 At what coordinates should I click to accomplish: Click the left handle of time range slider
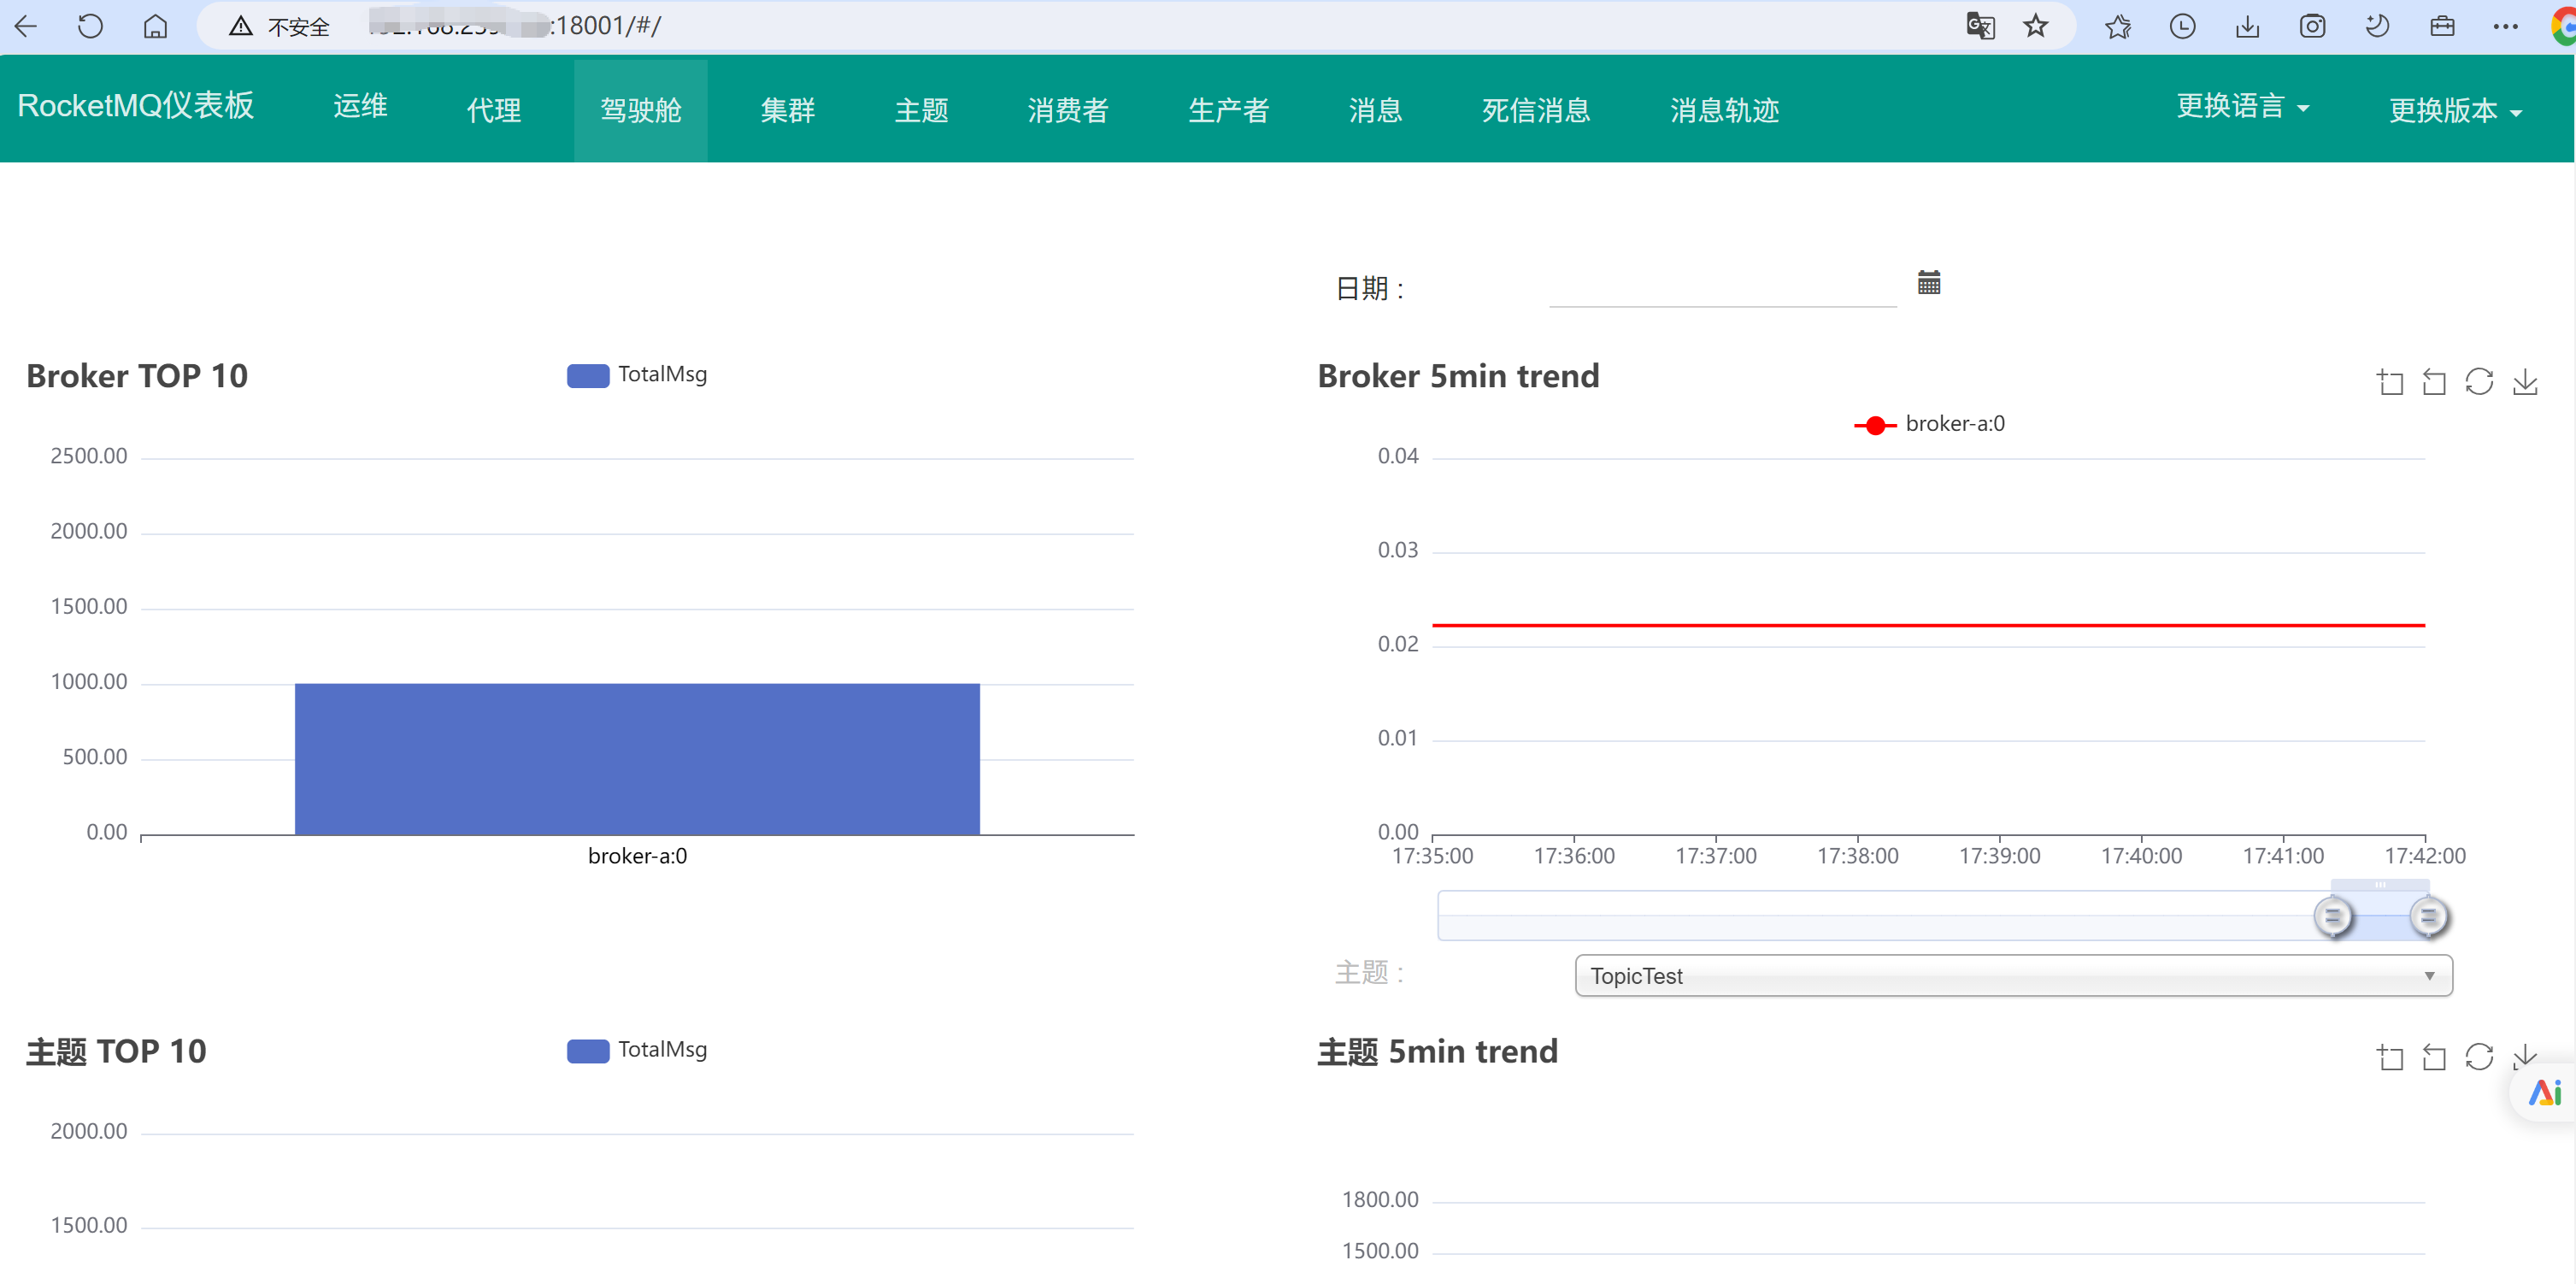2332,916
